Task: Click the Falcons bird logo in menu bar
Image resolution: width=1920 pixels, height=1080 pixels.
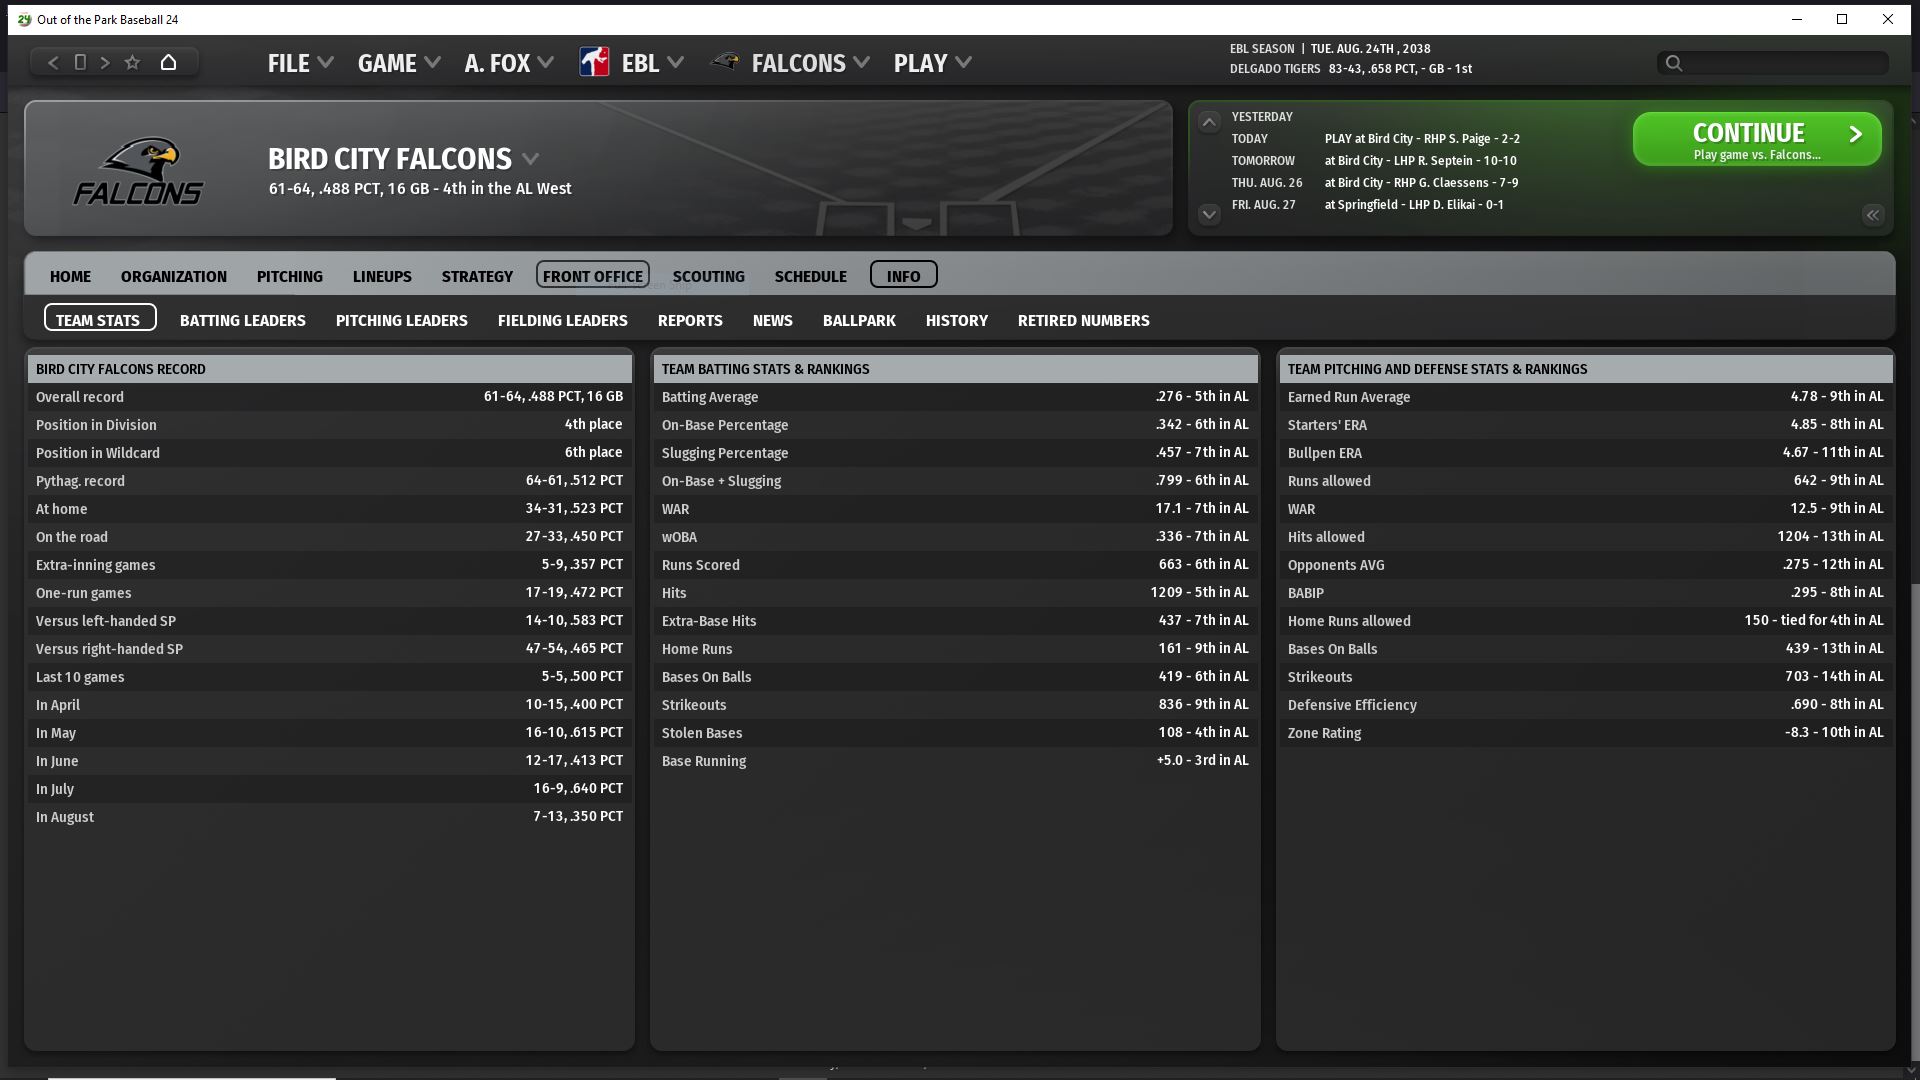Action: (725, 63)
